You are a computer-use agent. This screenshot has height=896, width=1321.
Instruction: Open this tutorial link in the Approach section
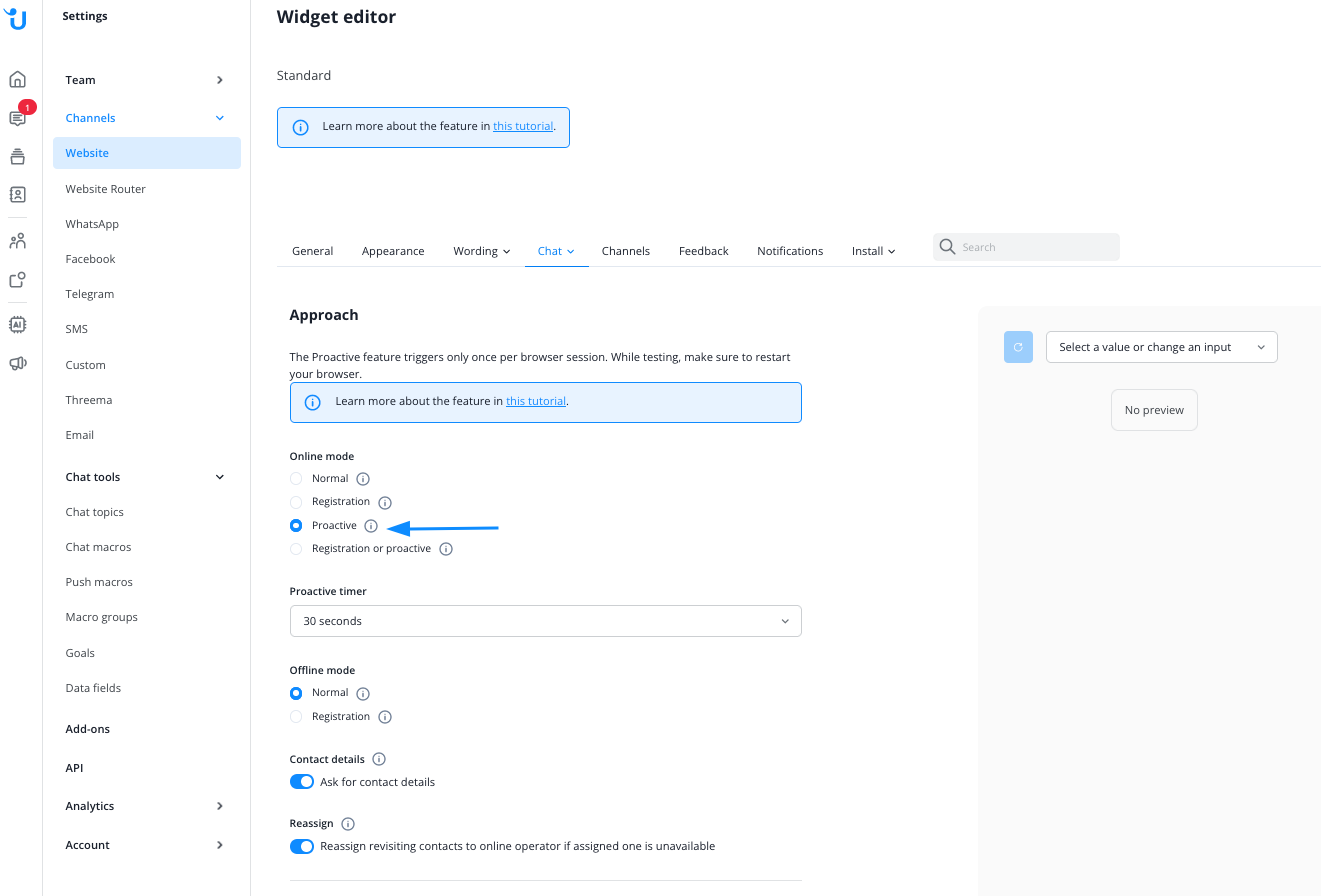pos(536,400)
